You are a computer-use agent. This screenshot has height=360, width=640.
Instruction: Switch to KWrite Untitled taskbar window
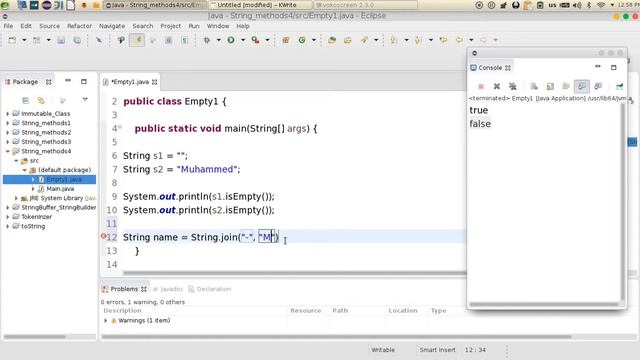tap(260, 5)
